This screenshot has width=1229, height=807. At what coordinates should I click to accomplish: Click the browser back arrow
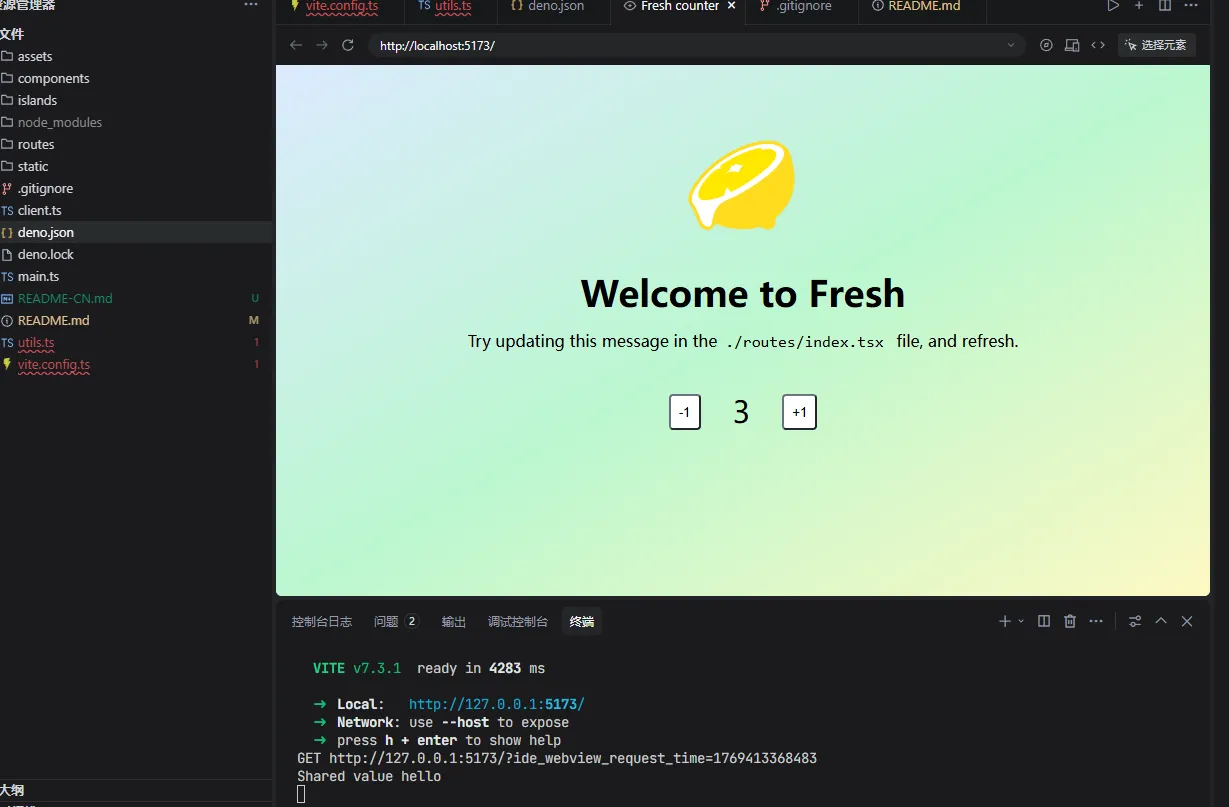click(295, 45)
